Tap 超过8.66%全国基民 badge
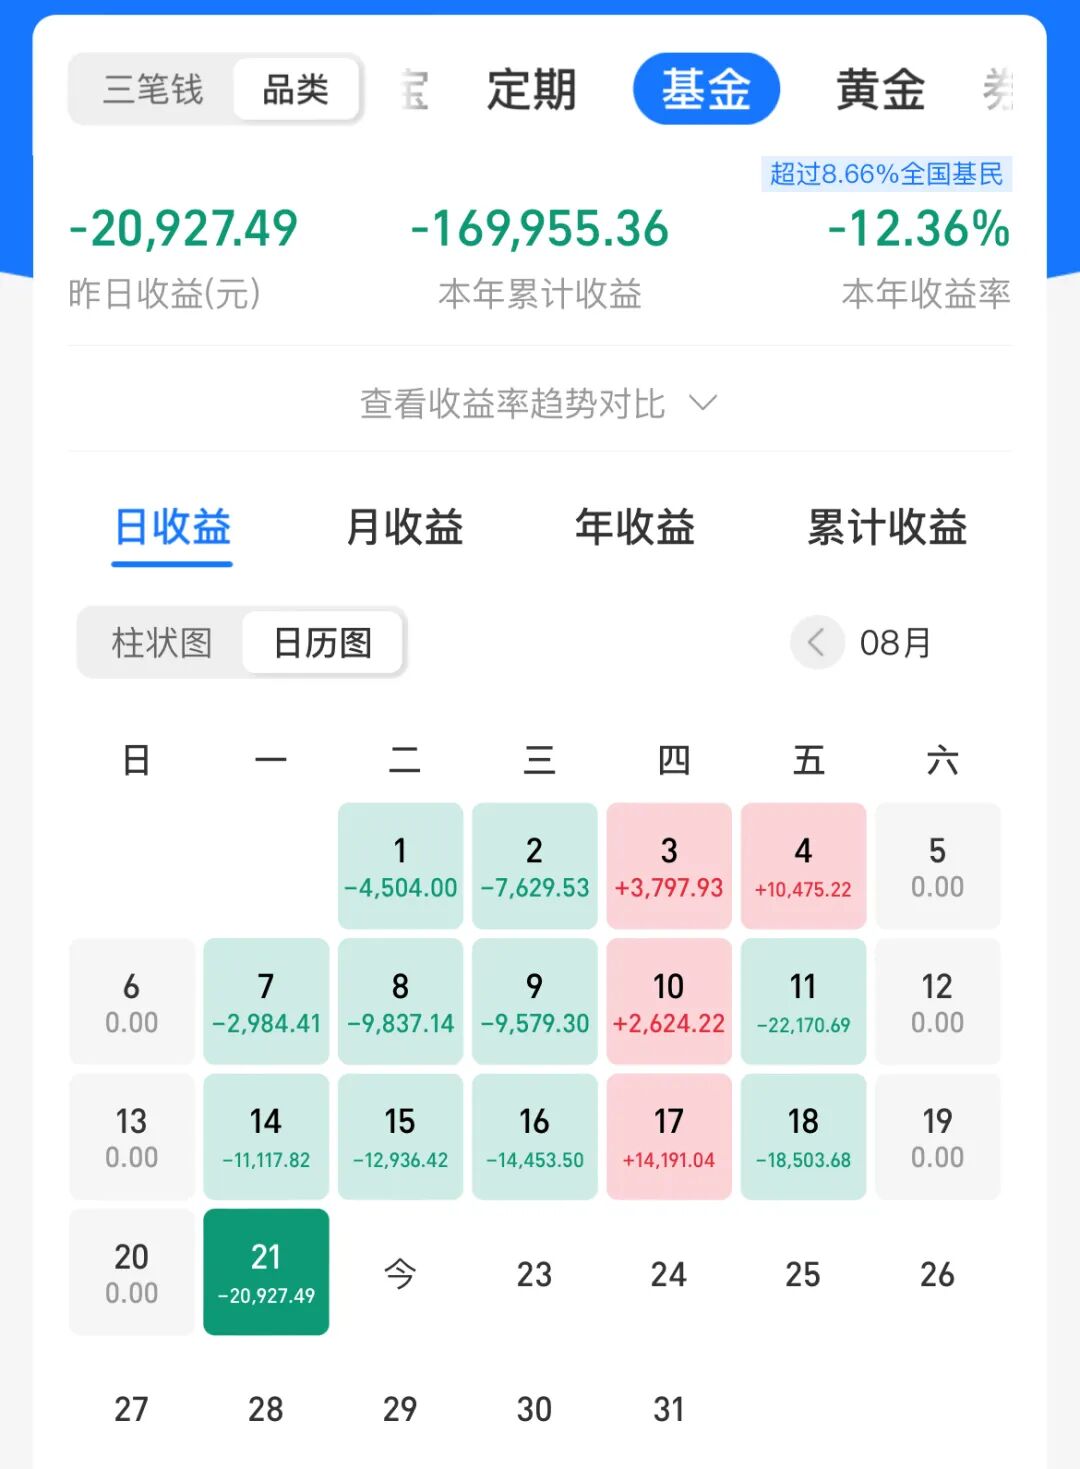The image size is (1080, 1469). [887, 174]
